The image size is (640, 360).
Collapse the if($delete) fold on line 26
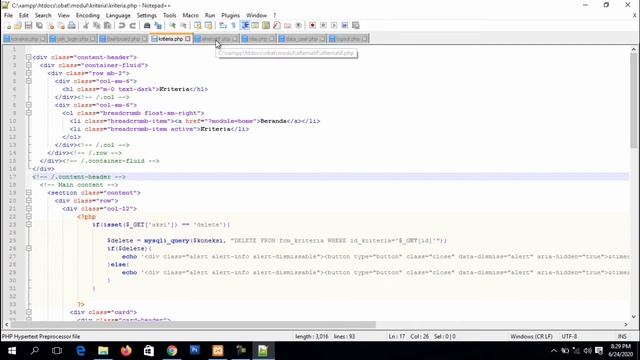click(x=29, y=249)
